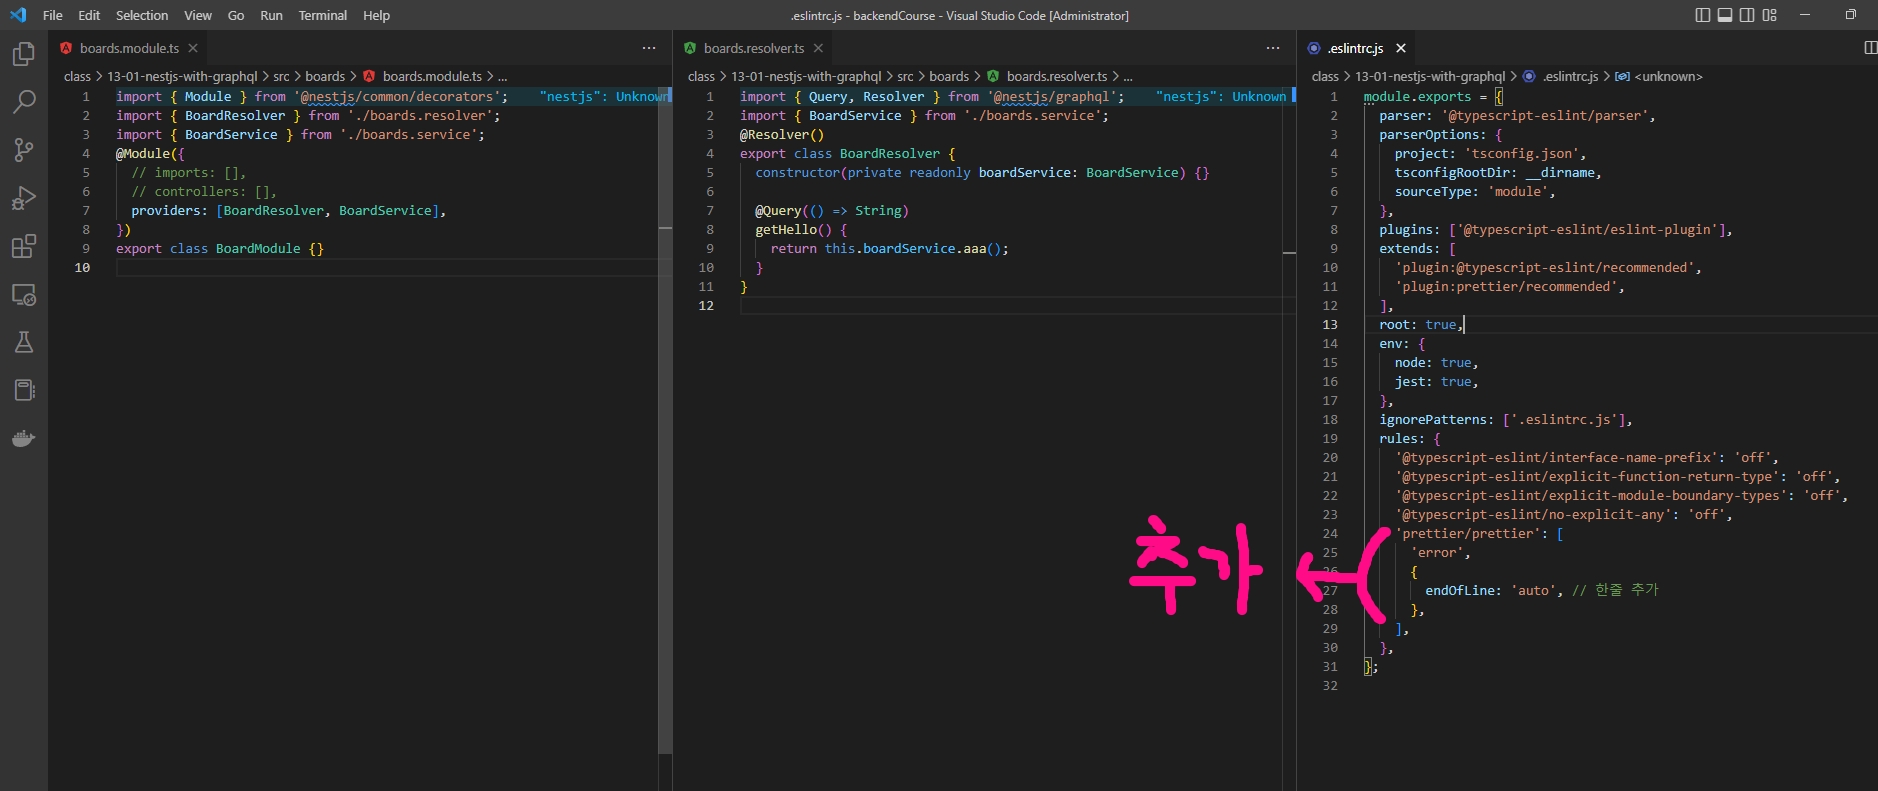
Task: Open More Actions for boards.module.ts group
Action: click(x=649, y=48)
